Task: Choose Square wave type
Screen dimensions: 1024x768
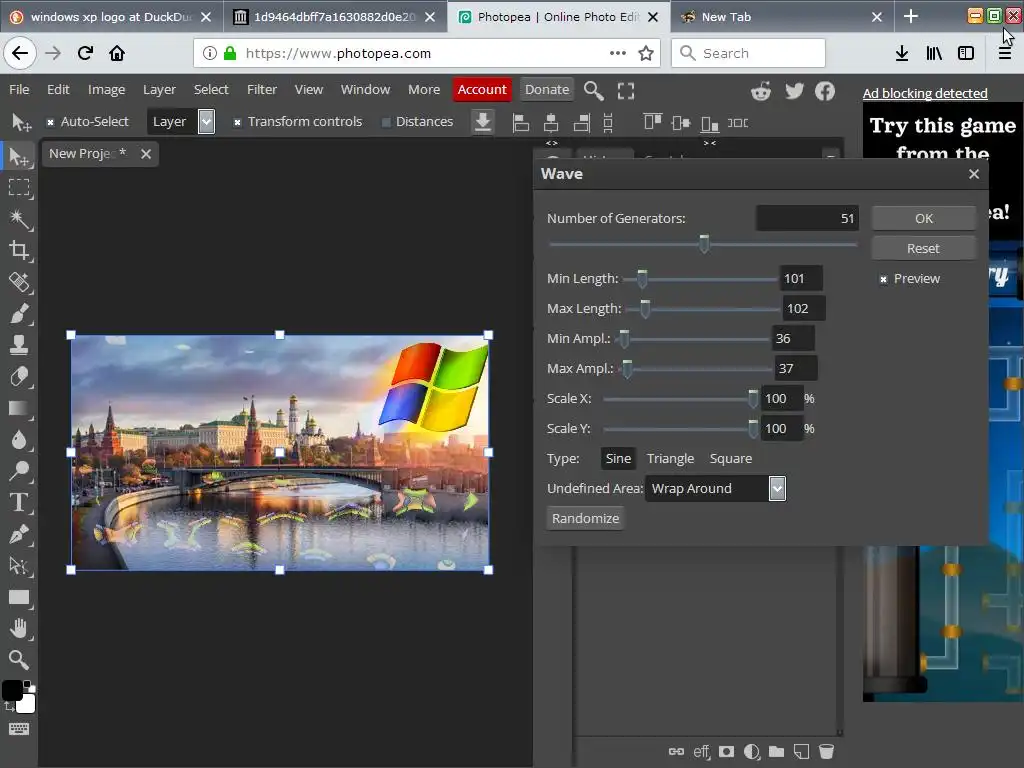Action: [x=731, y=458]
